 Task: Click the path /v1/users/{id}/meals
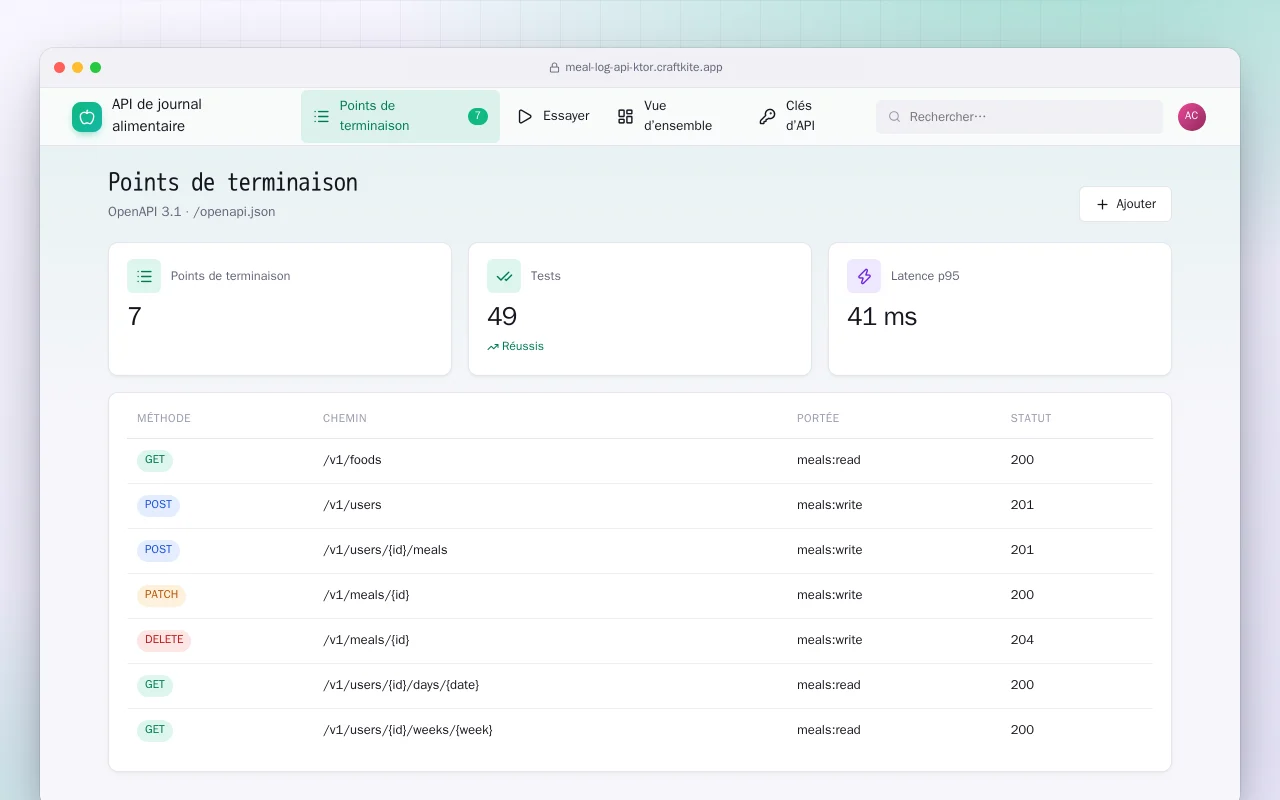pos(385,550)
